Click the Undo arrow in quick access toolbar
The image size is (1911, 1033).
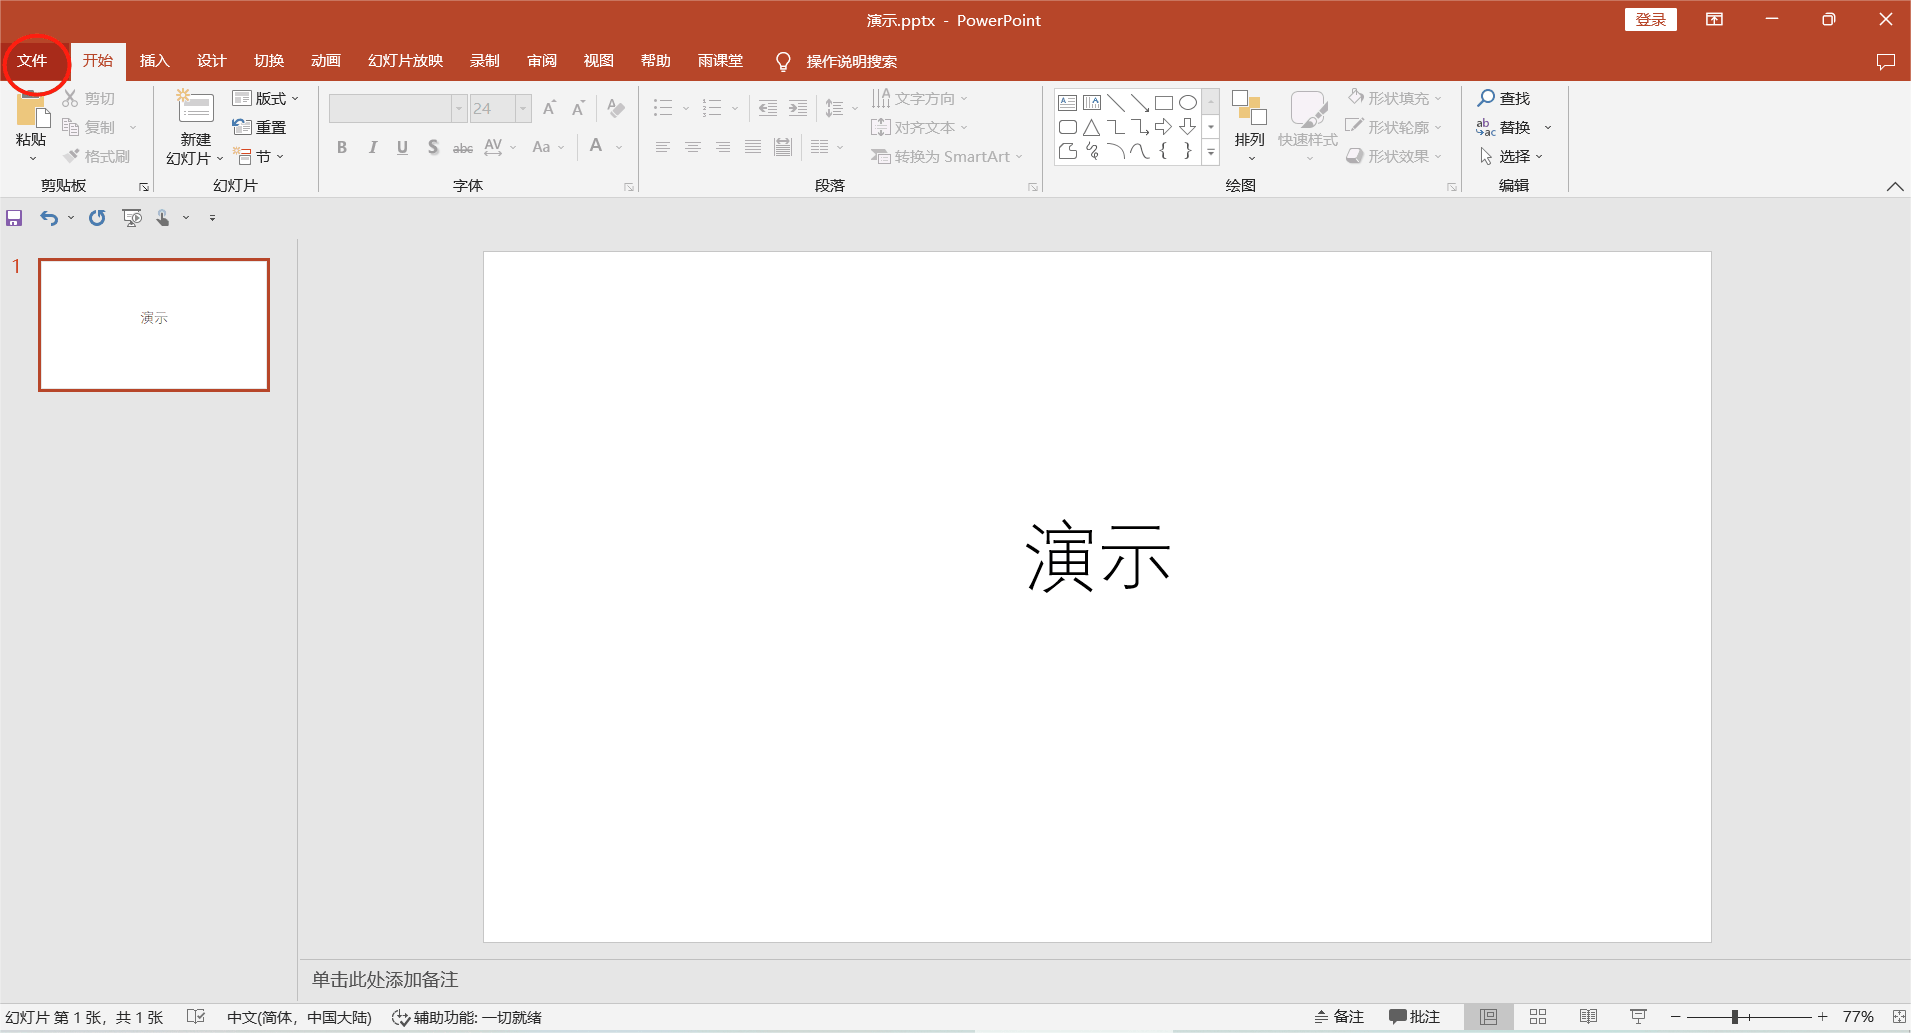pos(48,217)
